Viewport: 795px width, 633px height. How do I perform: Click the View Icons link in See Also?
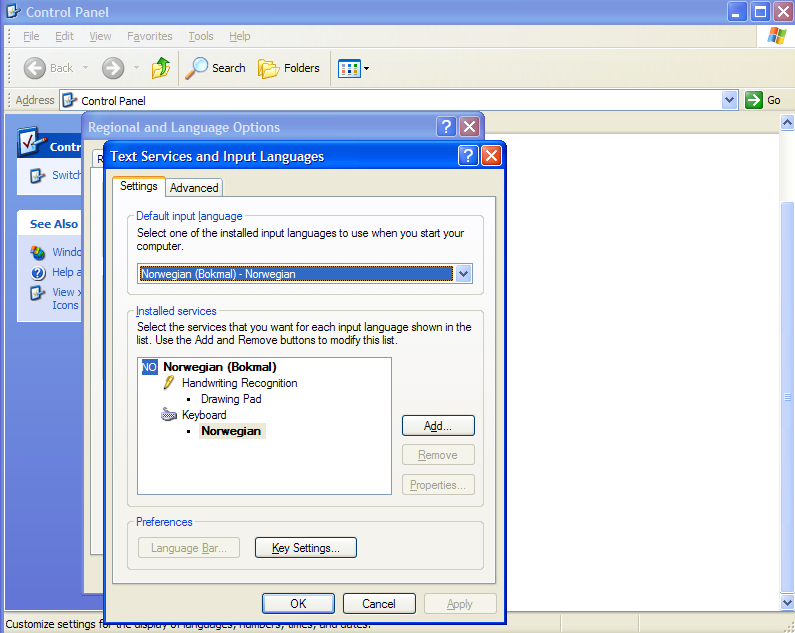tap(66, 299)
